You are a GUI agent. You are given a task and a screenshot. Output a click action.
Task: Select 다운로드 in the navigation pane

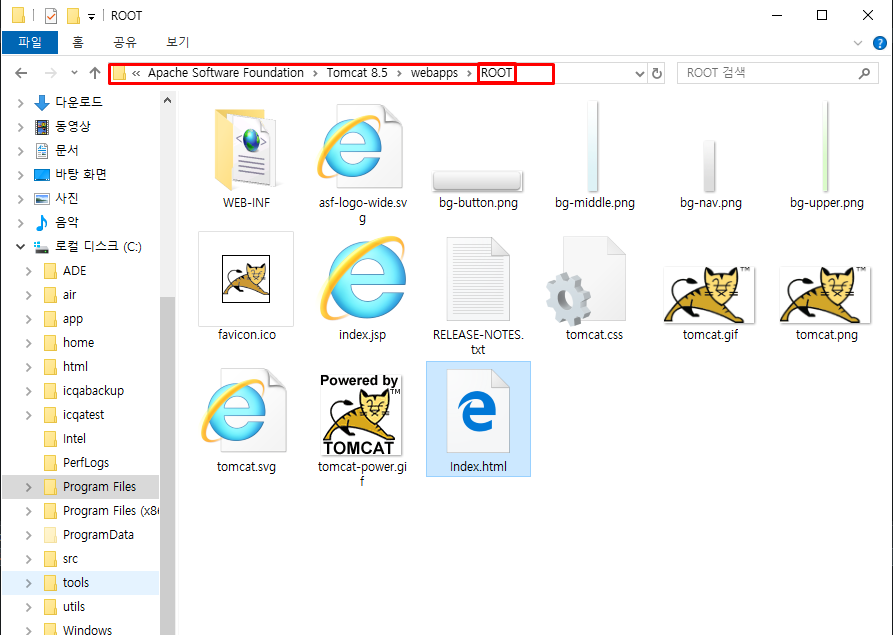(79, 102)
